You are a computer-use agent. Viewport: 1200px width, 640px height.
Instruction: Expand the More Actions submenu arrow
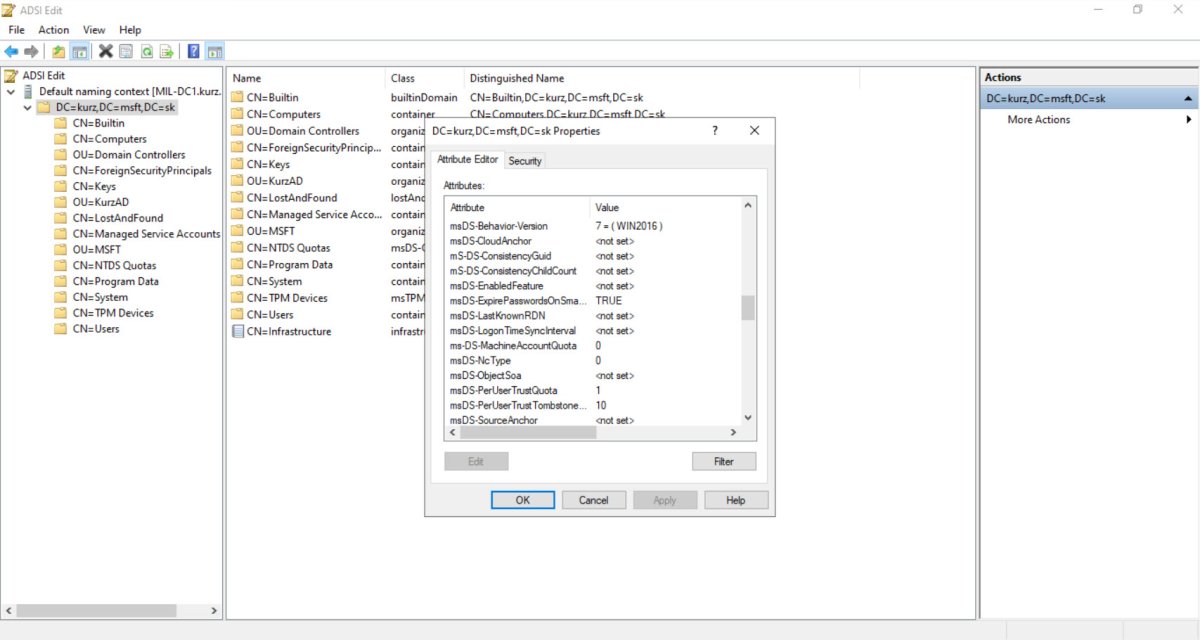coord(1188,120)
